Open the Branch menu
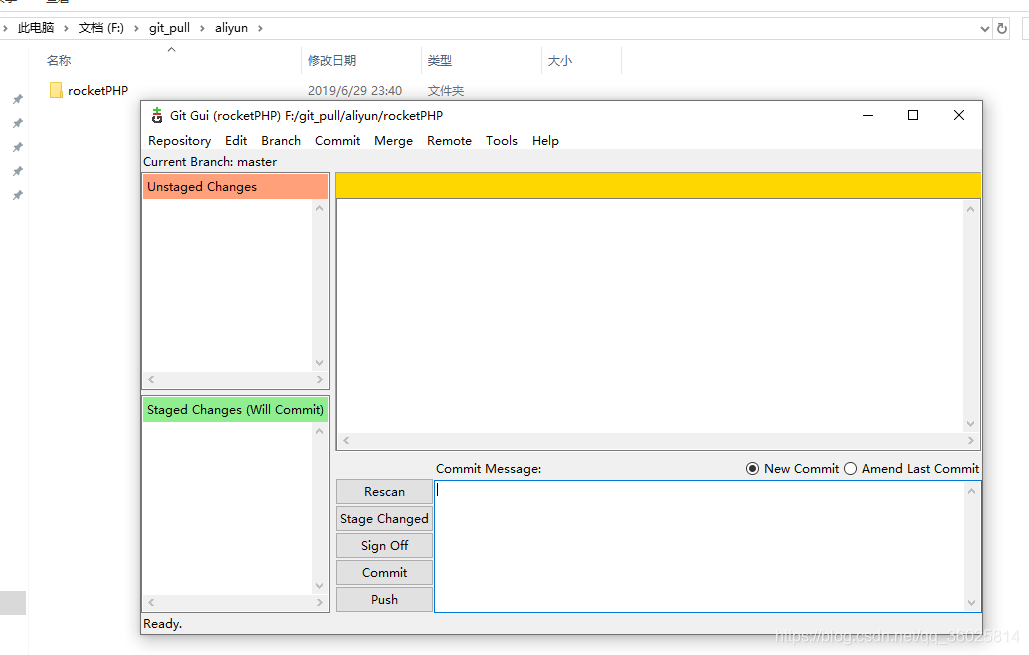The width and height of the screenshot is (1029, 655). [x=281, y=140]
